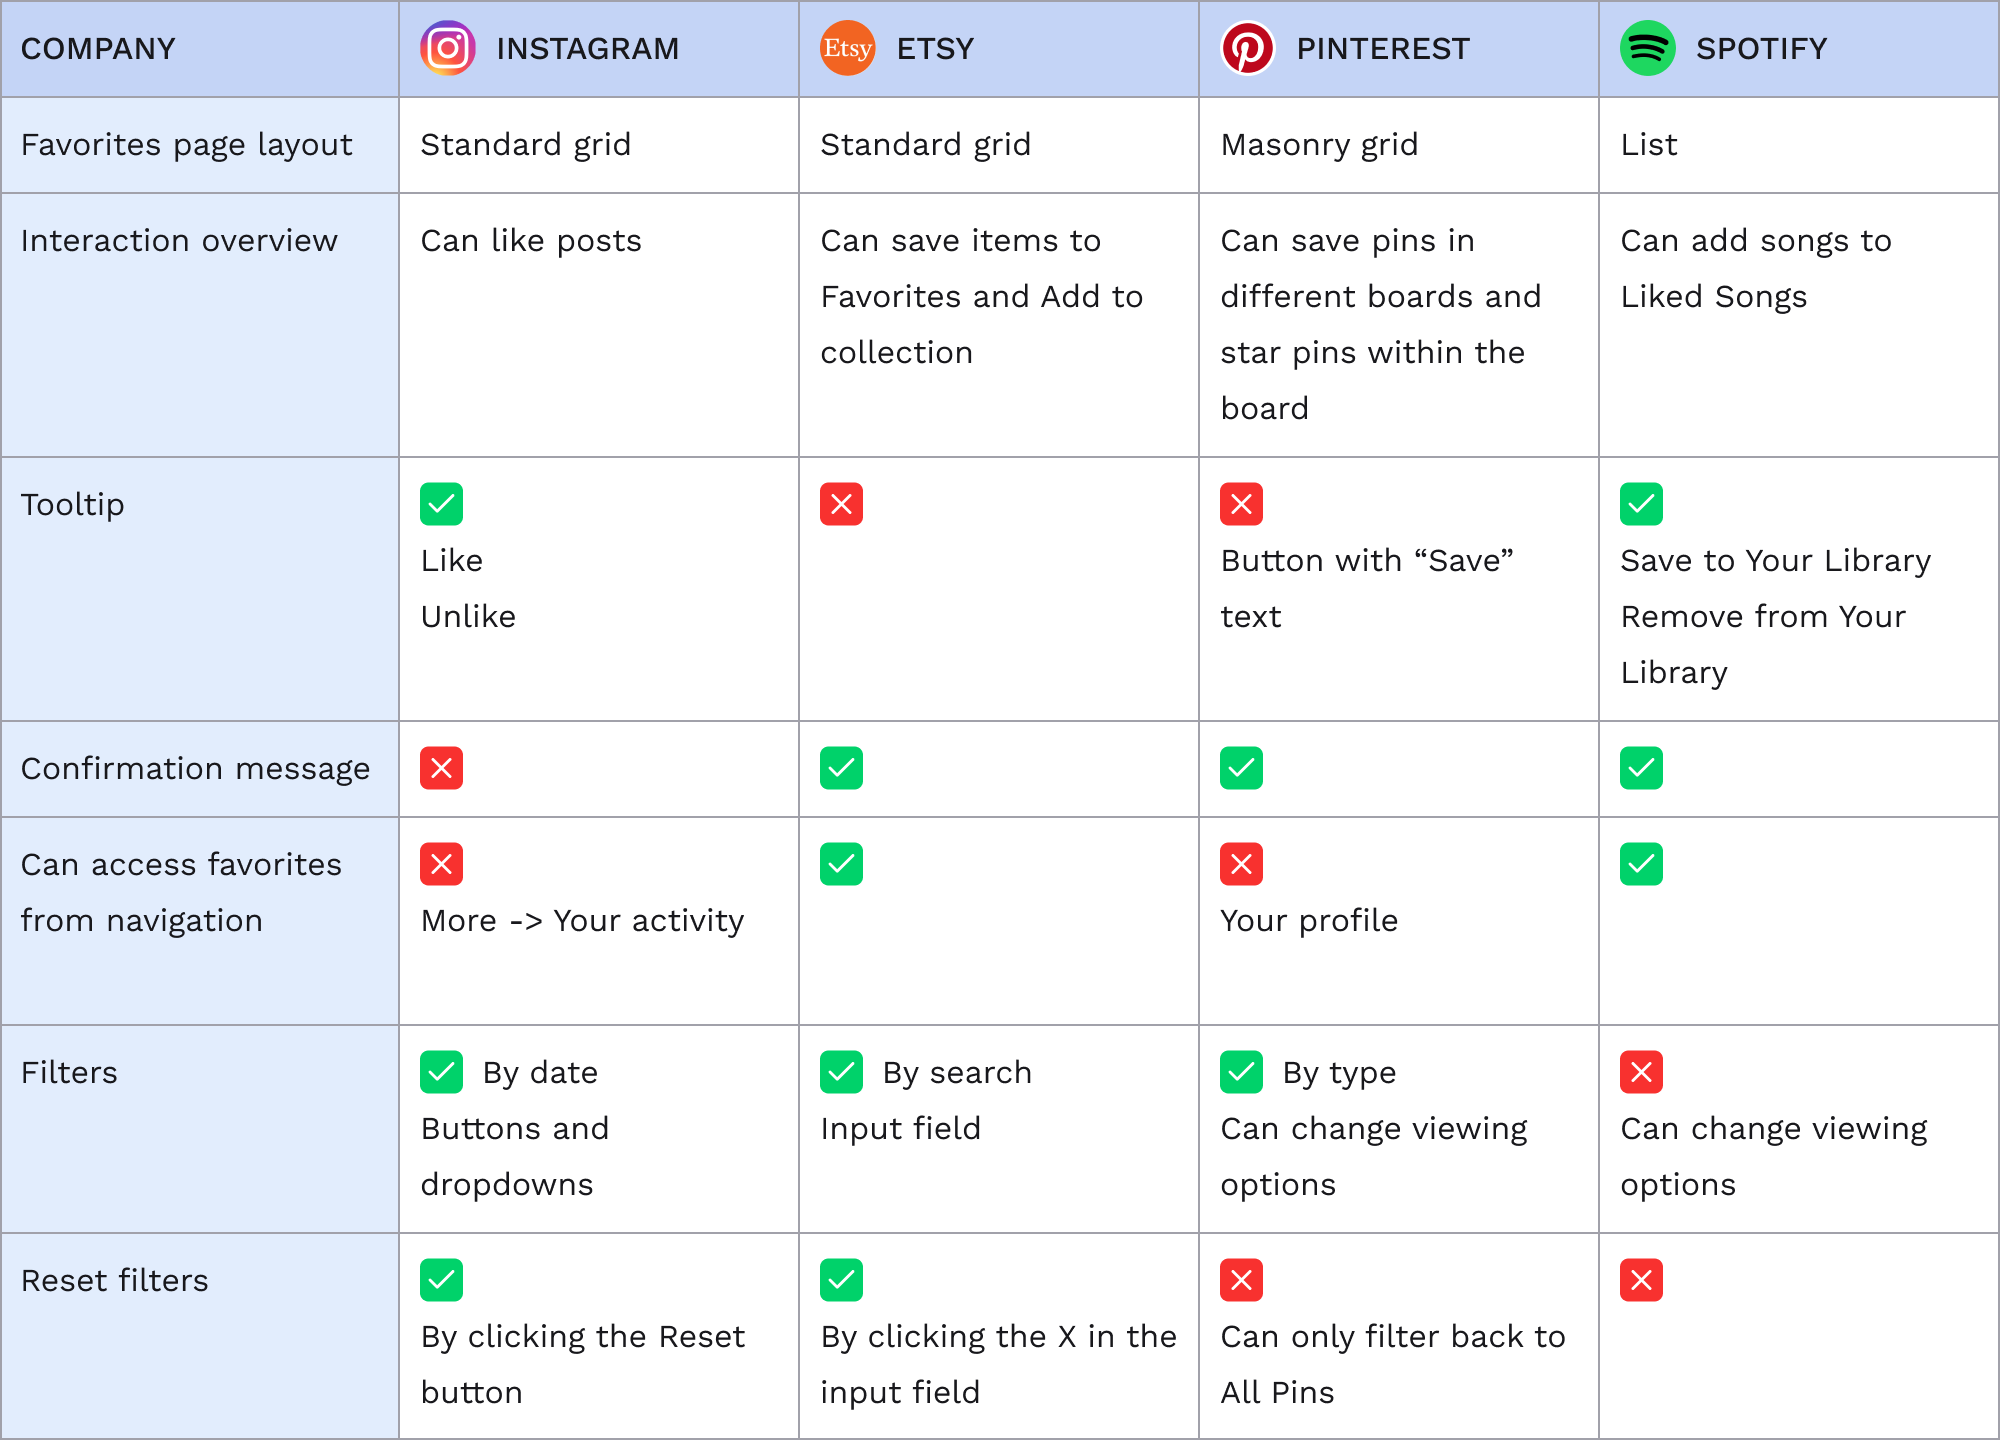2000x1440 pixels.
Task: Click green check in Etsy's Confirmation message cell
Action: 841,768
